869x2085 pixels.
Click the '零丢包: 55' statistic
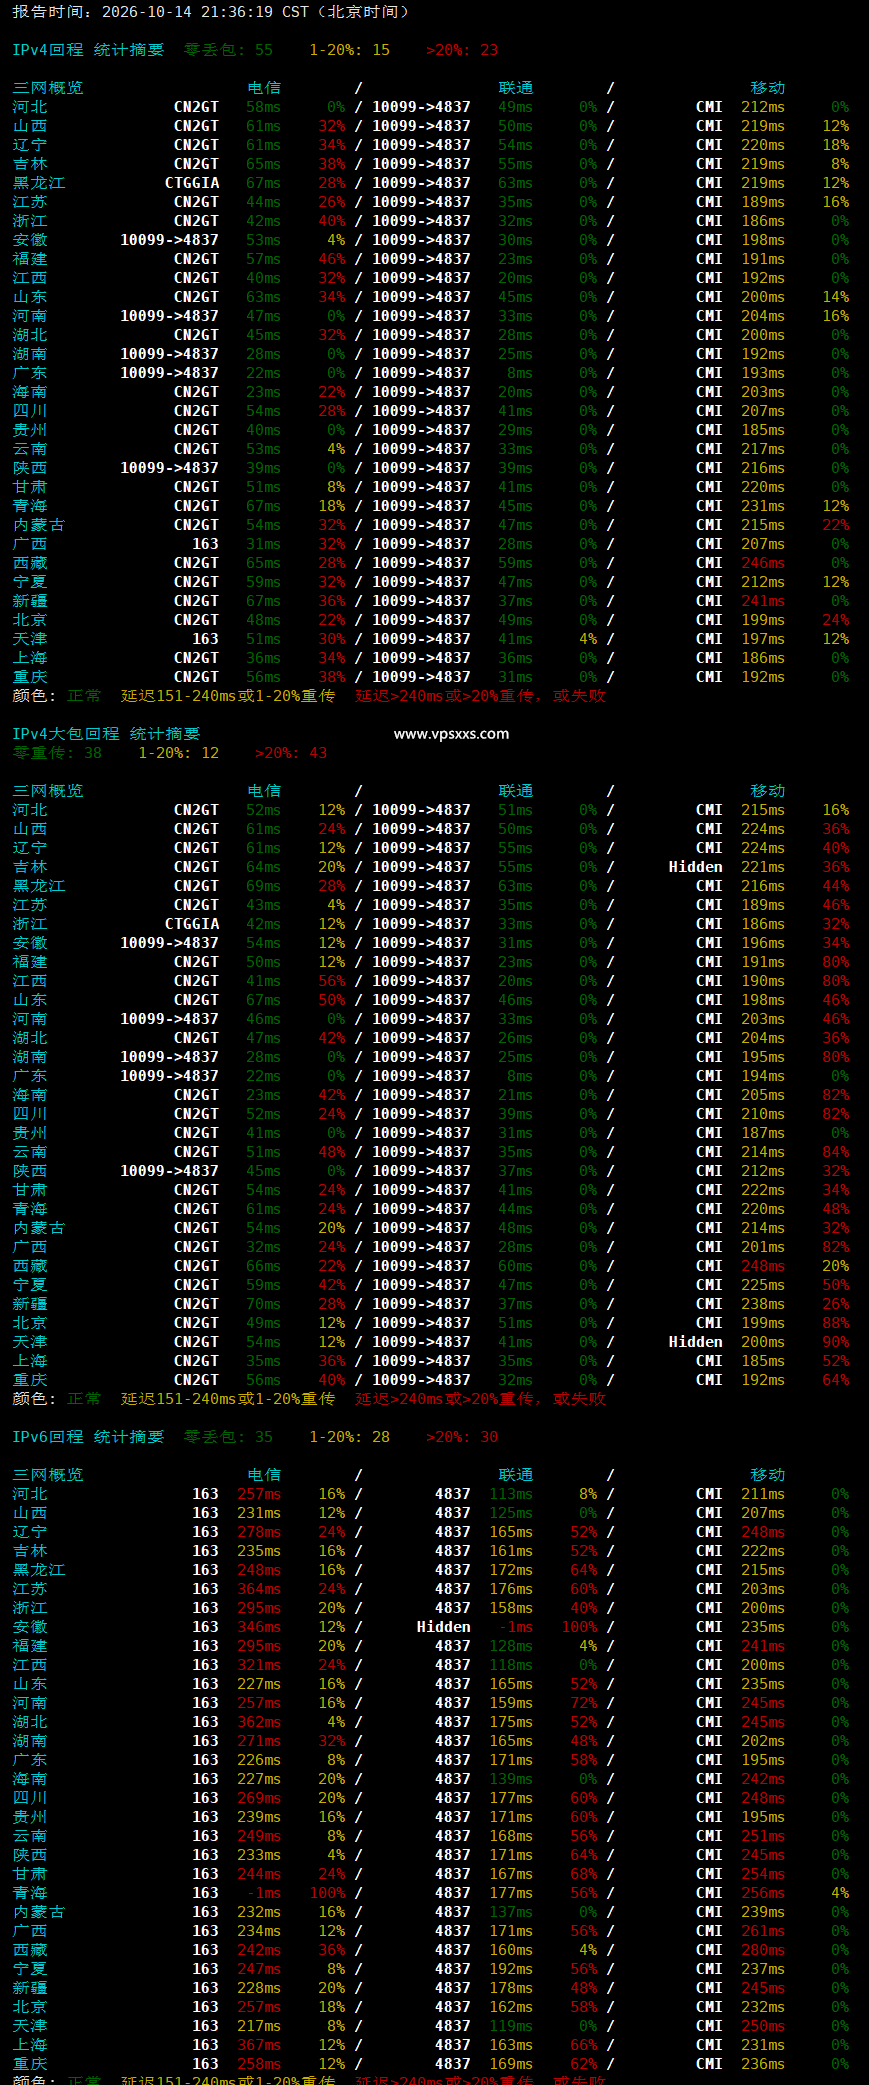point(228,50)
